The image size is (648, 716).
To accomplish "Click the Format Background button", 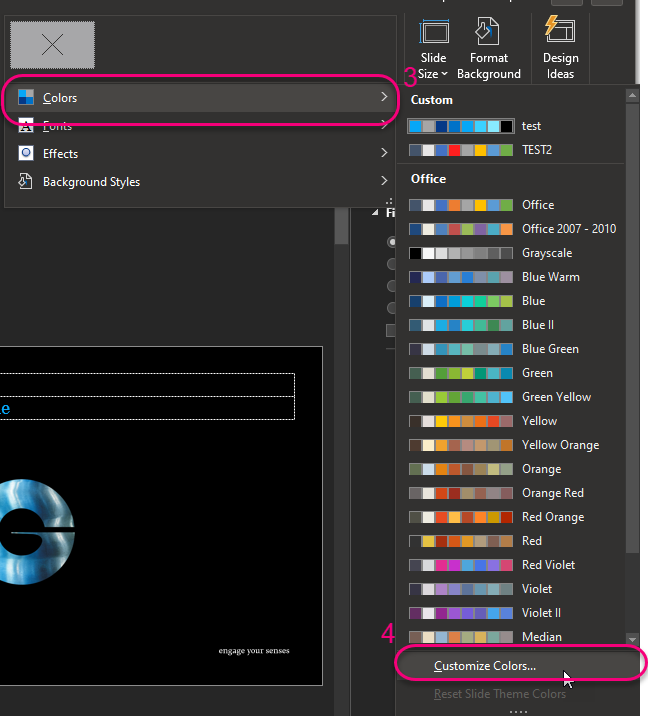I will point(489,49).
